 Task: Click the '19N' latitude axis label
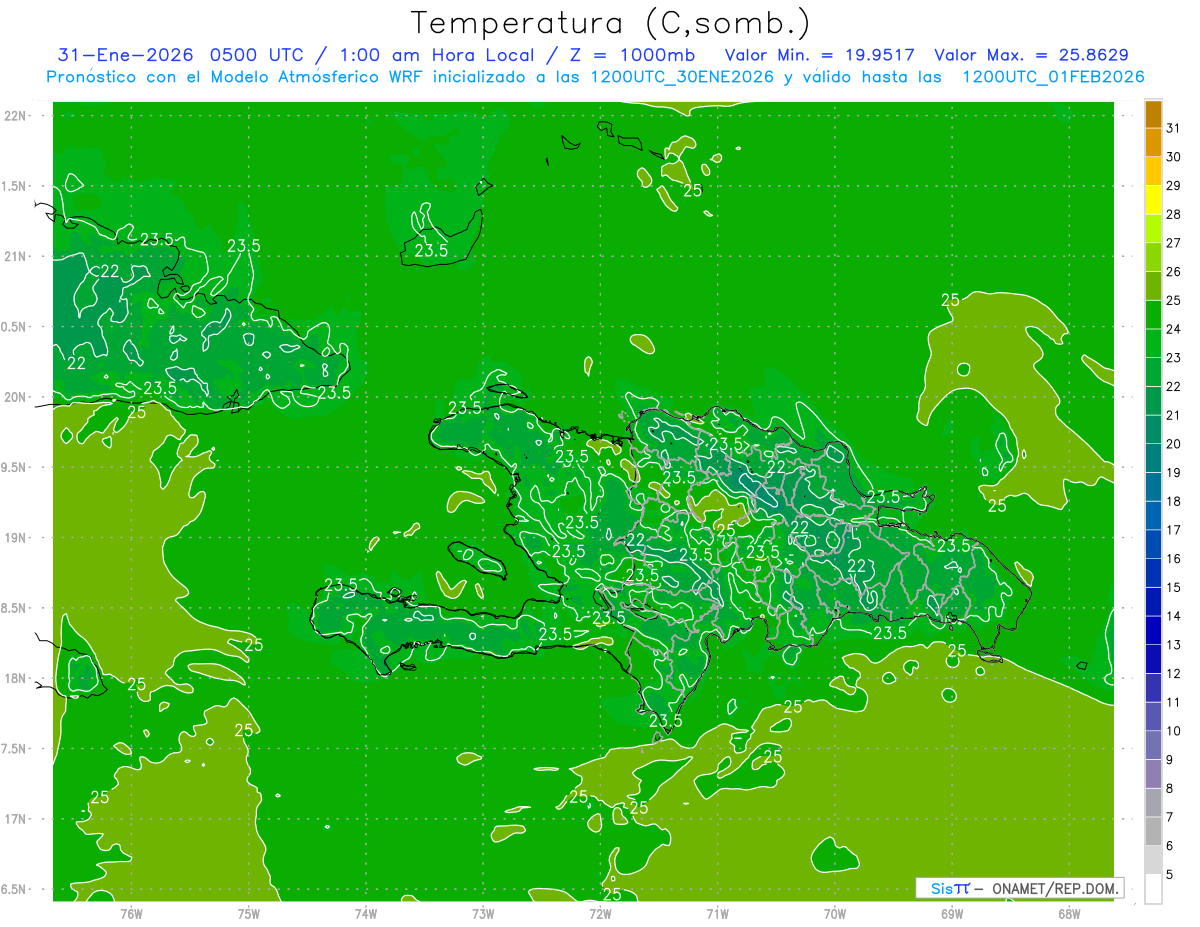click(x=16, y=538)
